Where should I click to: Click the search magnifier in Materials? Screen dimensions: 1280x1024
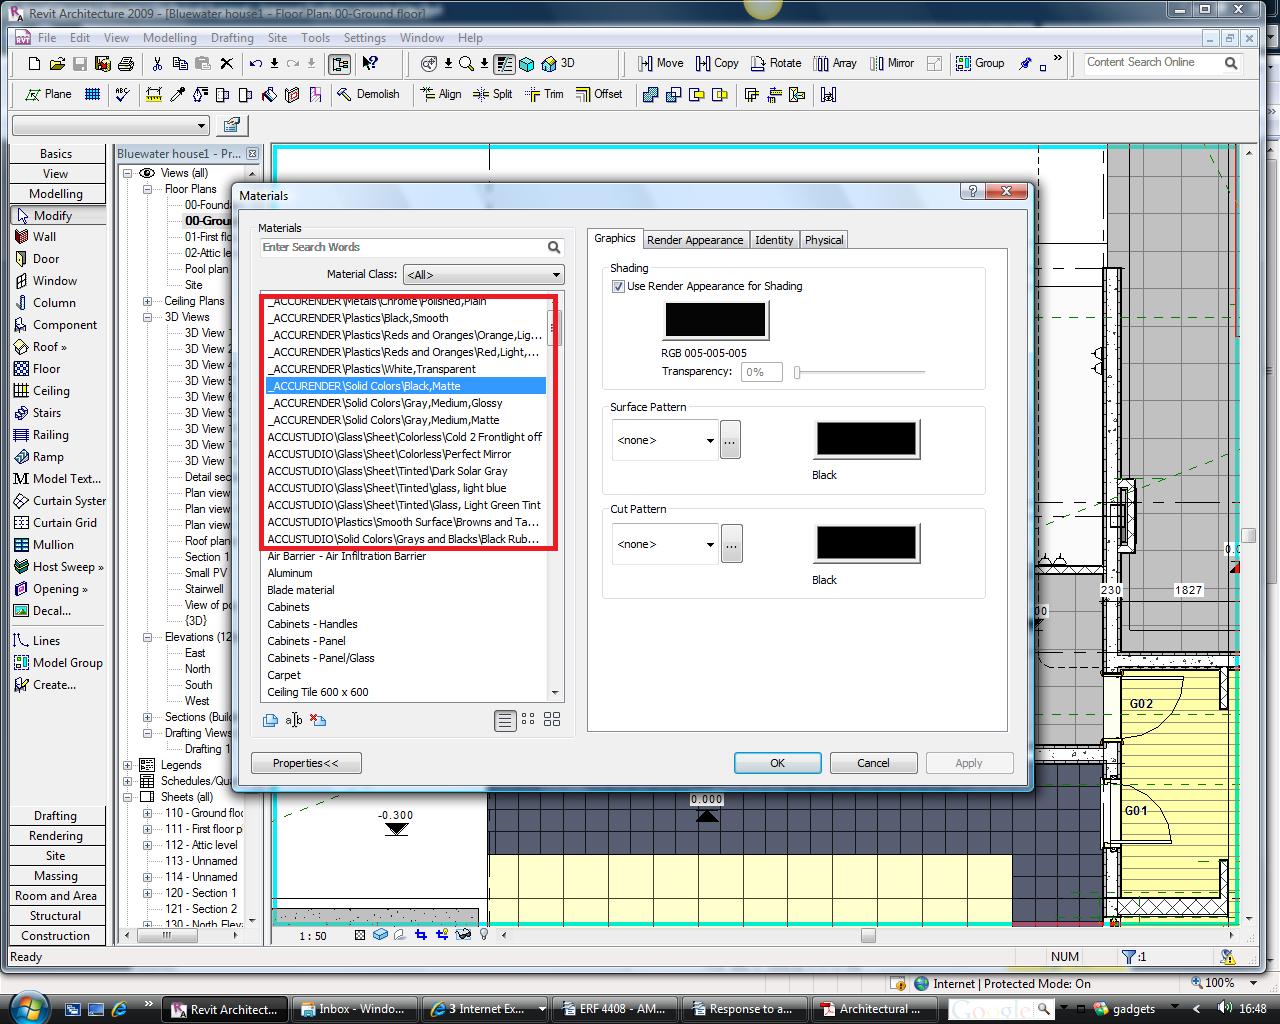[x=554, y=247]
